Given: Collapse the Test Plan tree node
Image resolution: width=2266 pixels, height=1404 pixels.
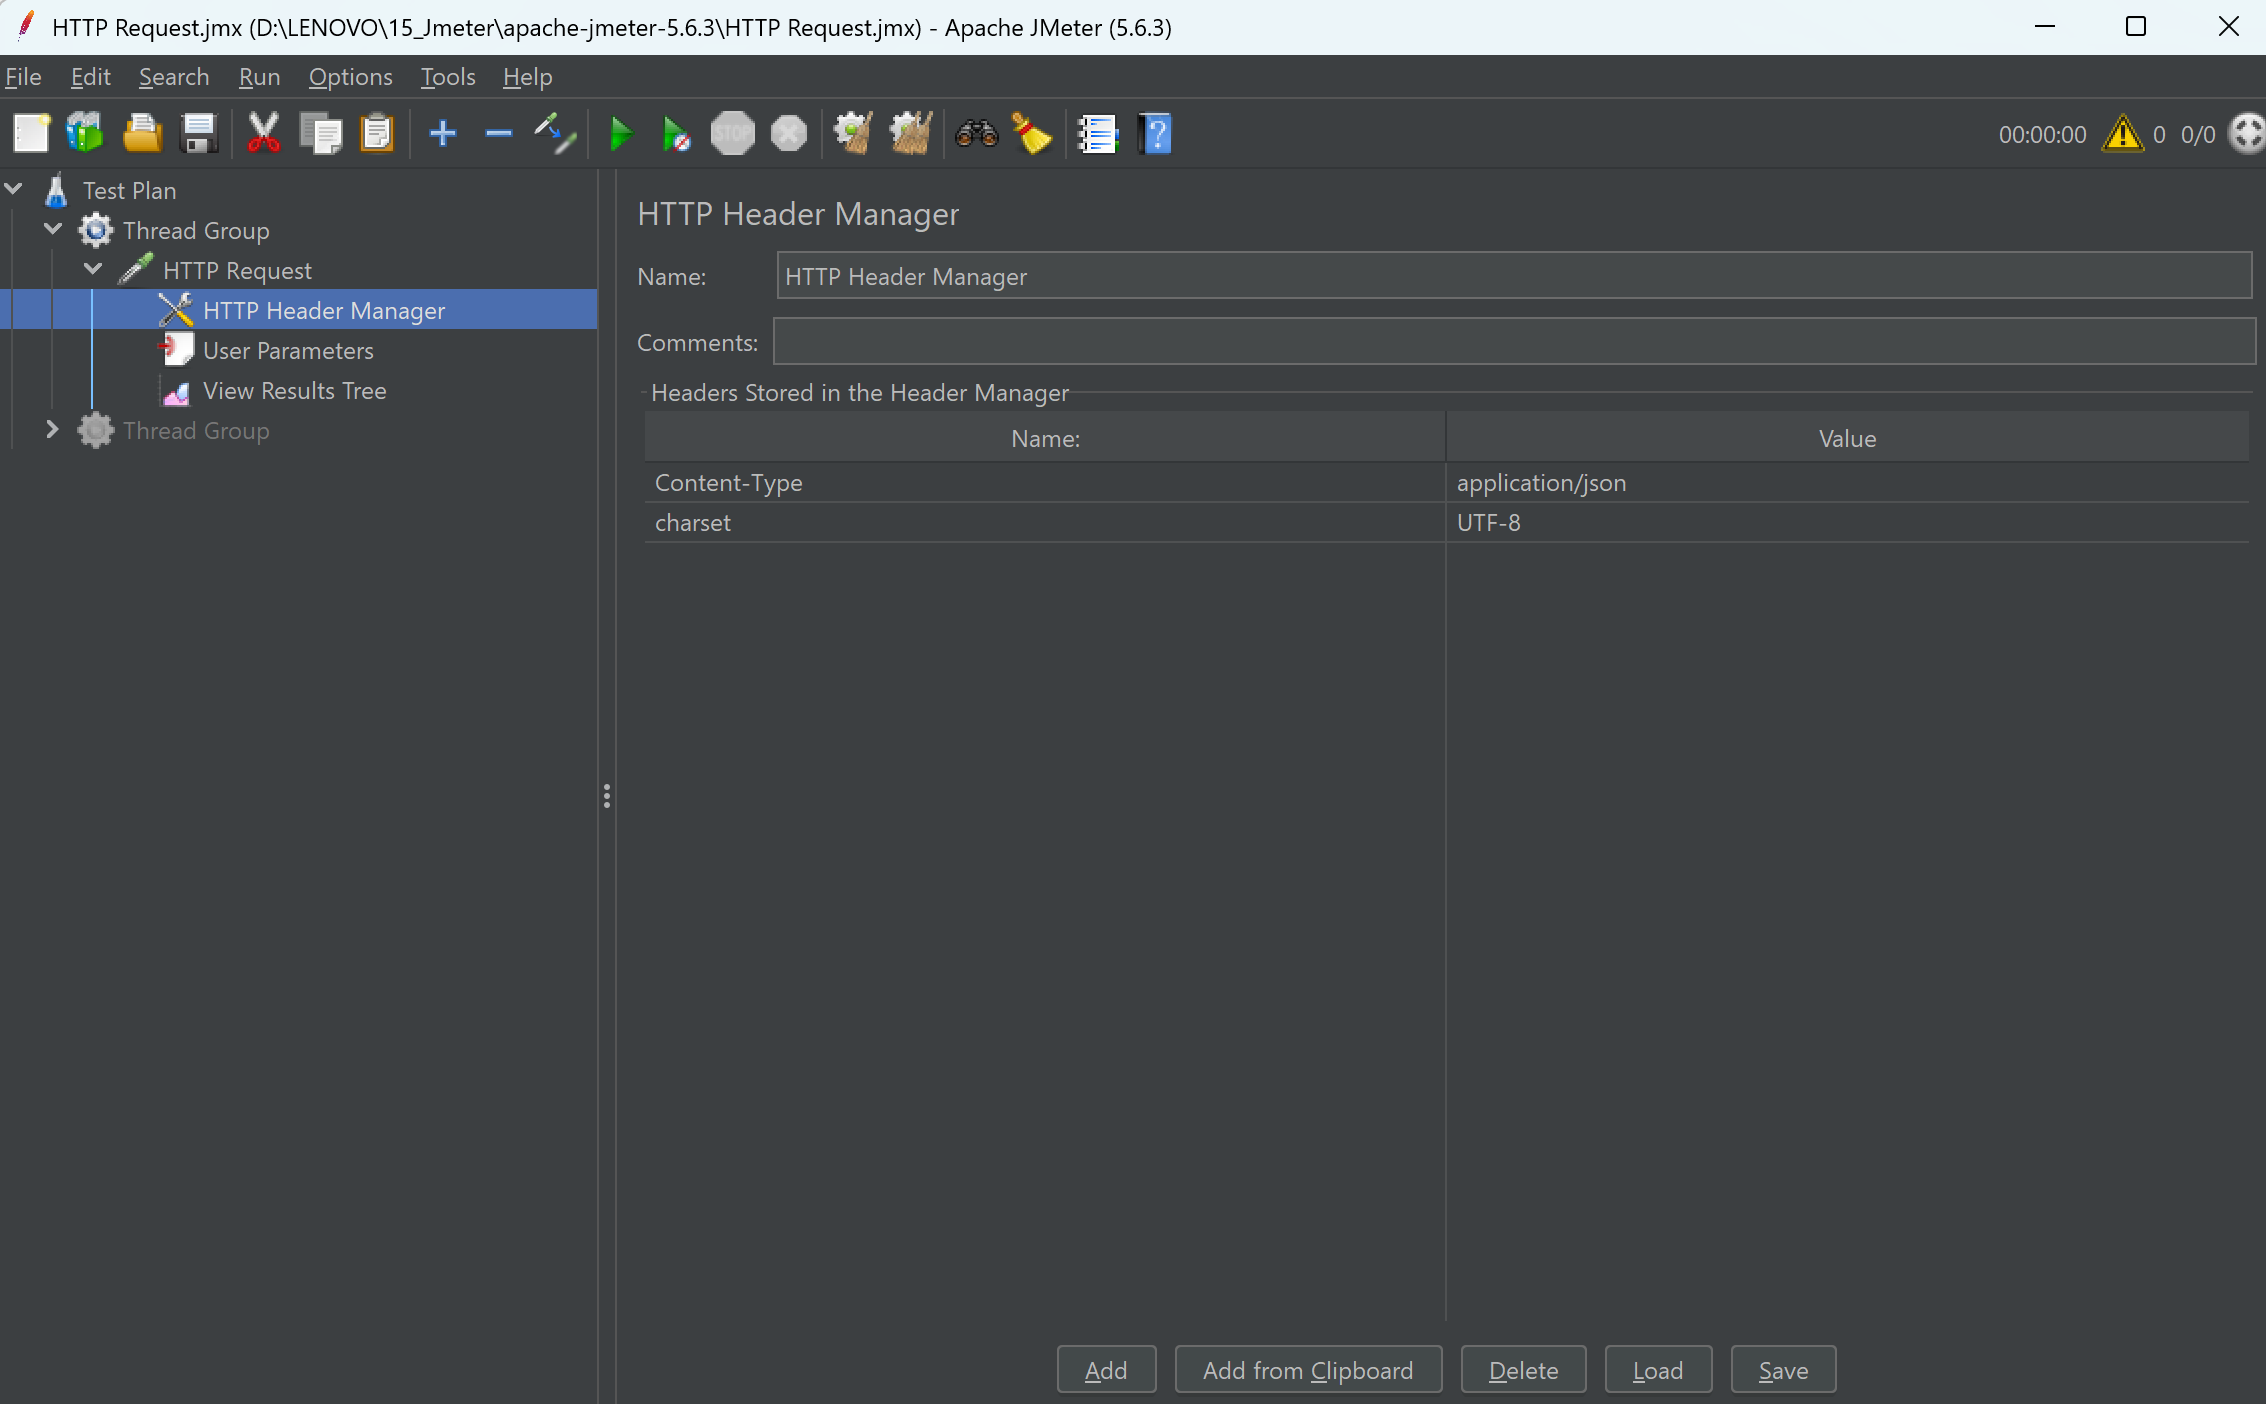Looking at the screenshot, I should [x=14, y=189].
